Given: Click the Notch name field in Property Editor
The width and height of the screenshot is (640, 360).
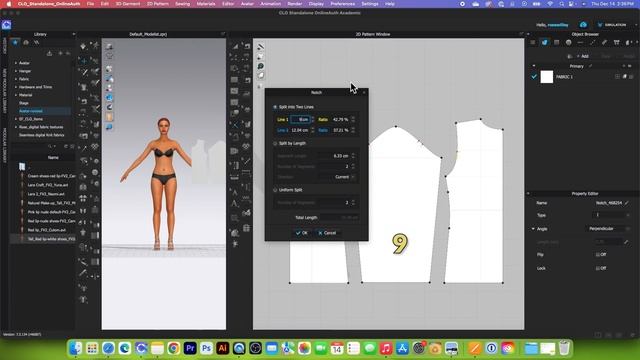Looking at the screenshot, I should (609, 203).
